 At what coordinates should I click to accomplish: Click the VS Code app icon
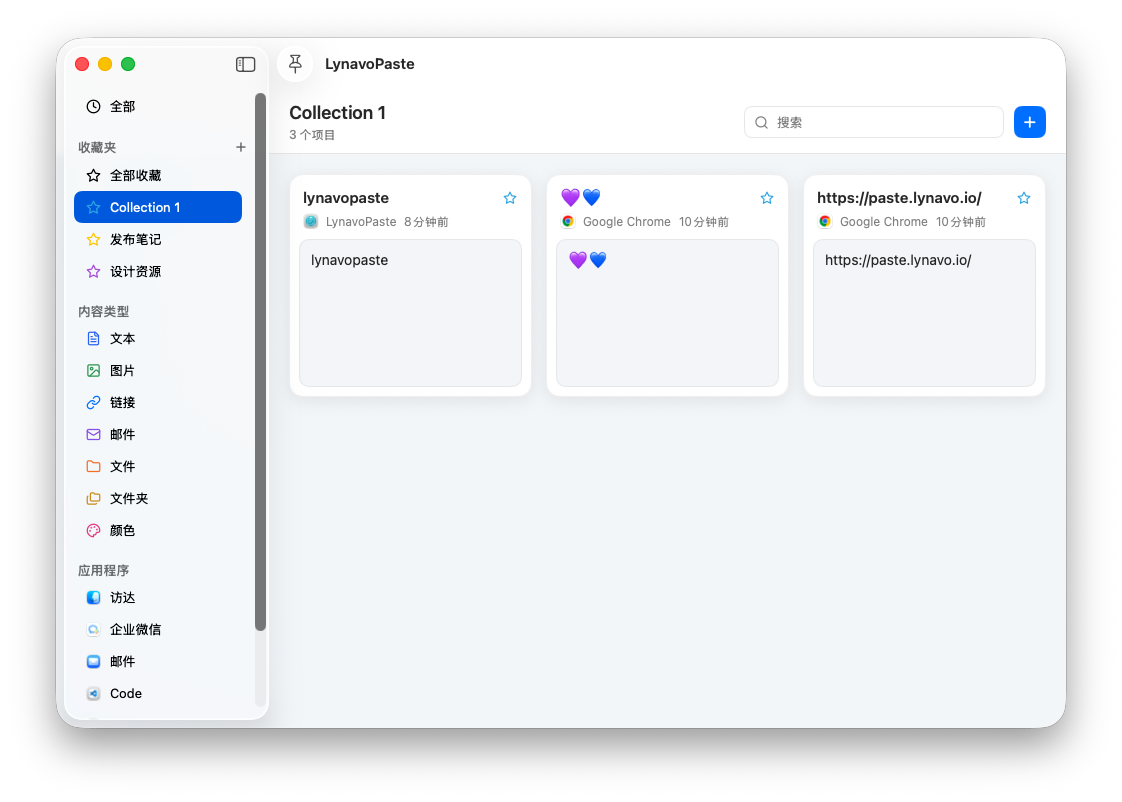click(94, 694)
